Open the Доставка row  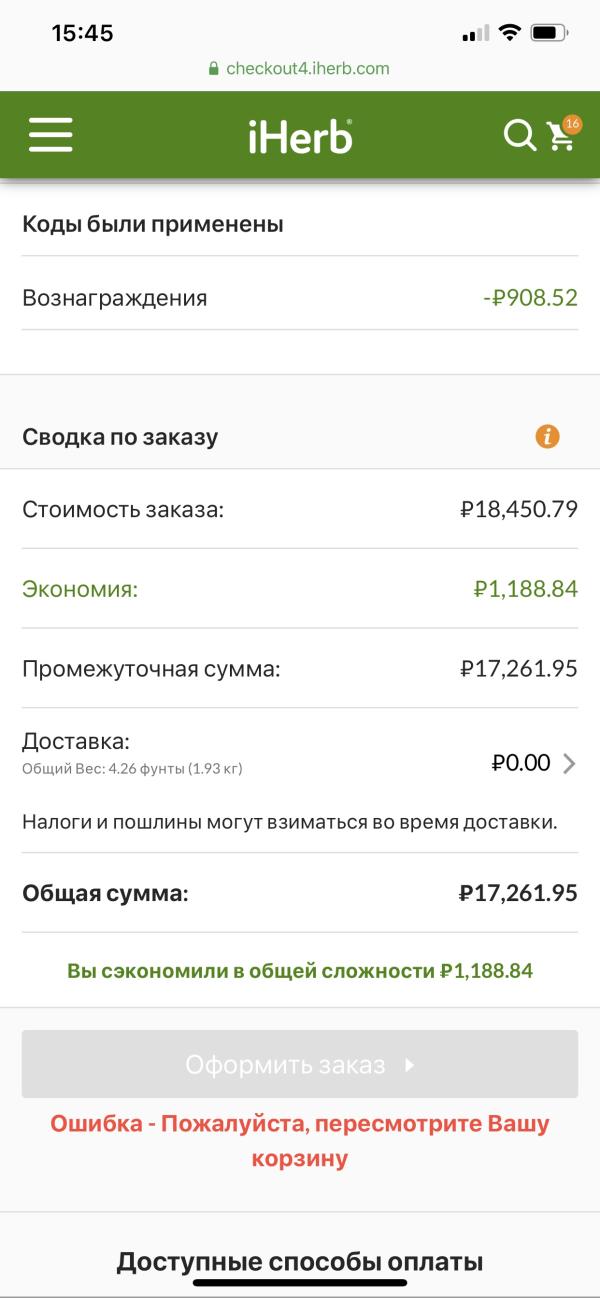300,755
